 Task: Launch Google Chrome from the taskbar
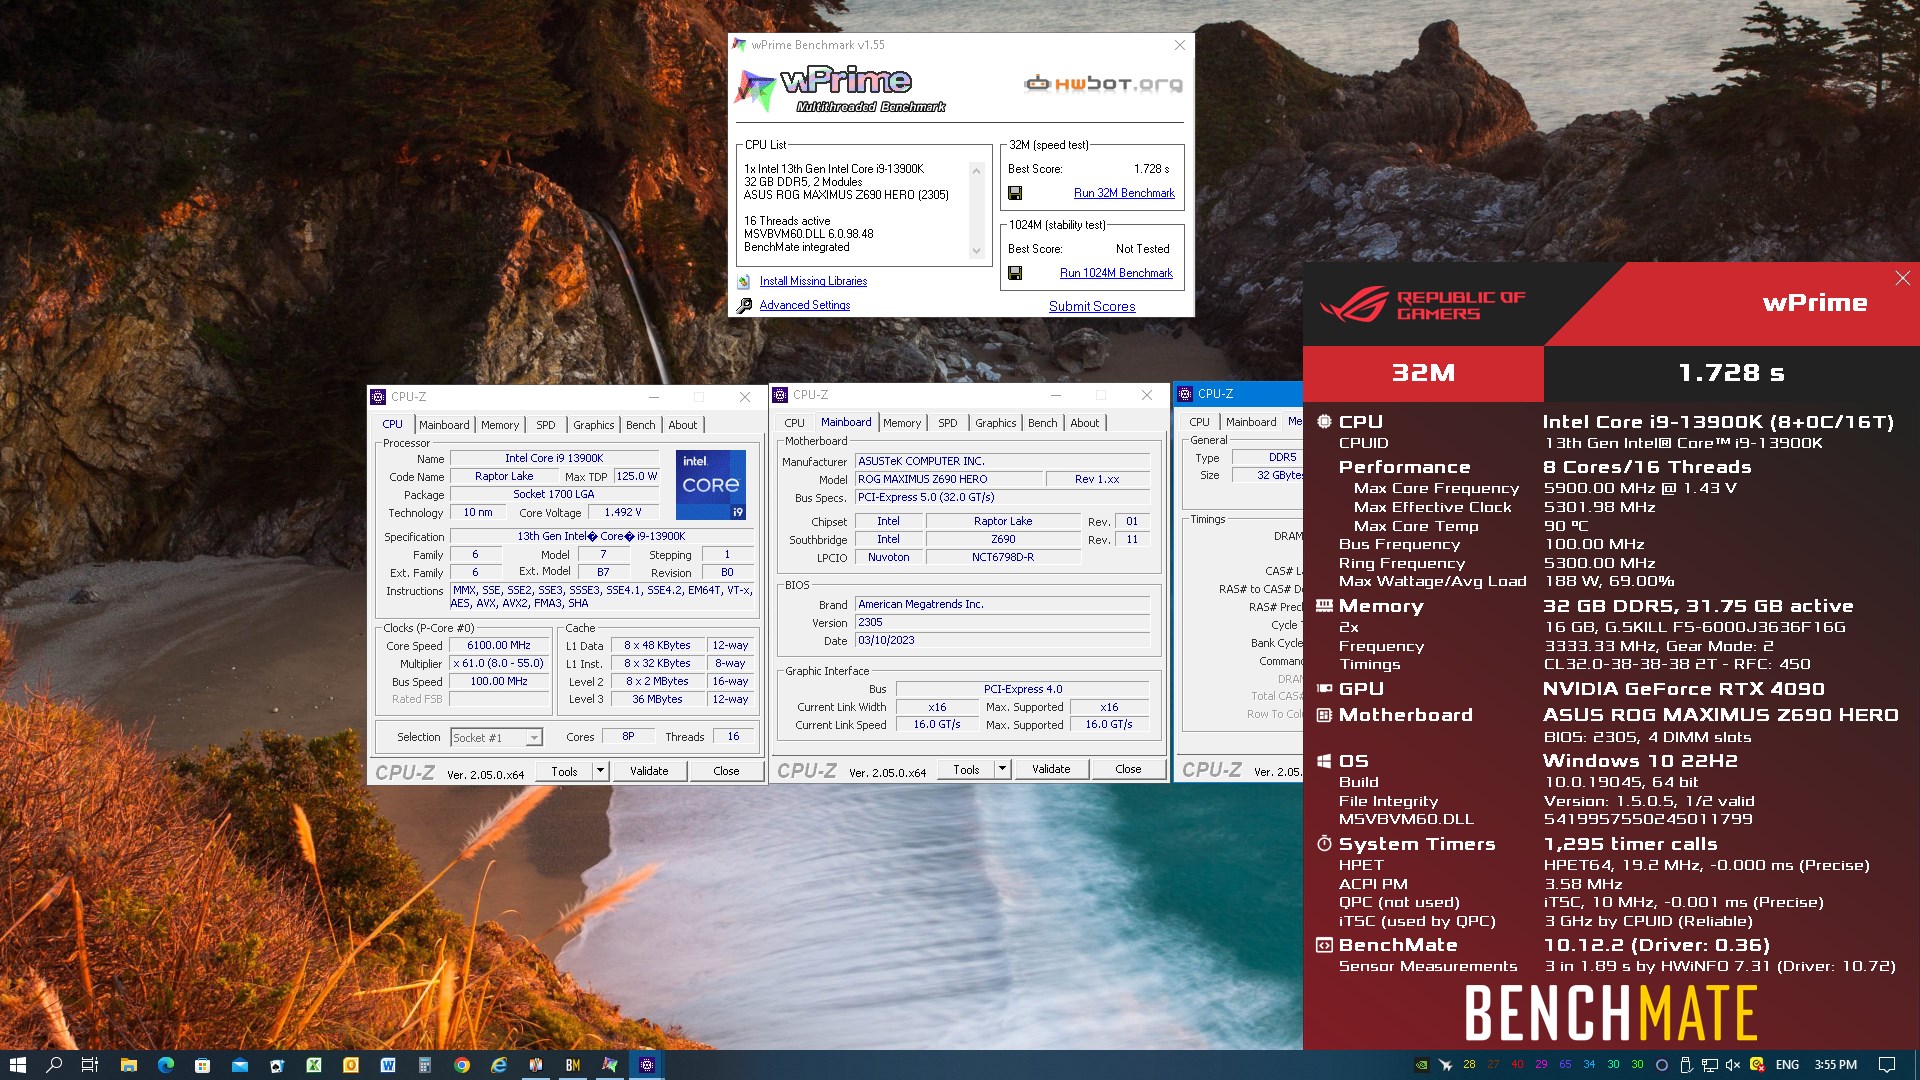pos(462,1065)
